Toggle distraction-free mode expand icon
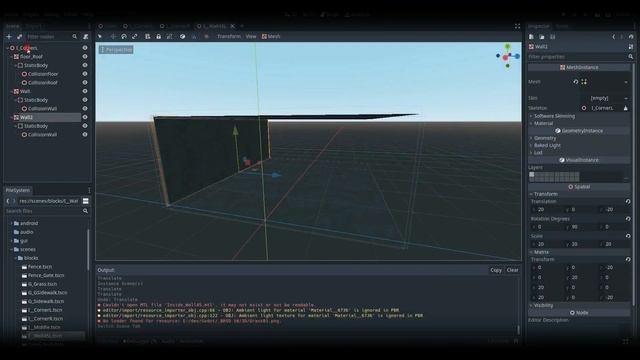 (x=517, y=26)
